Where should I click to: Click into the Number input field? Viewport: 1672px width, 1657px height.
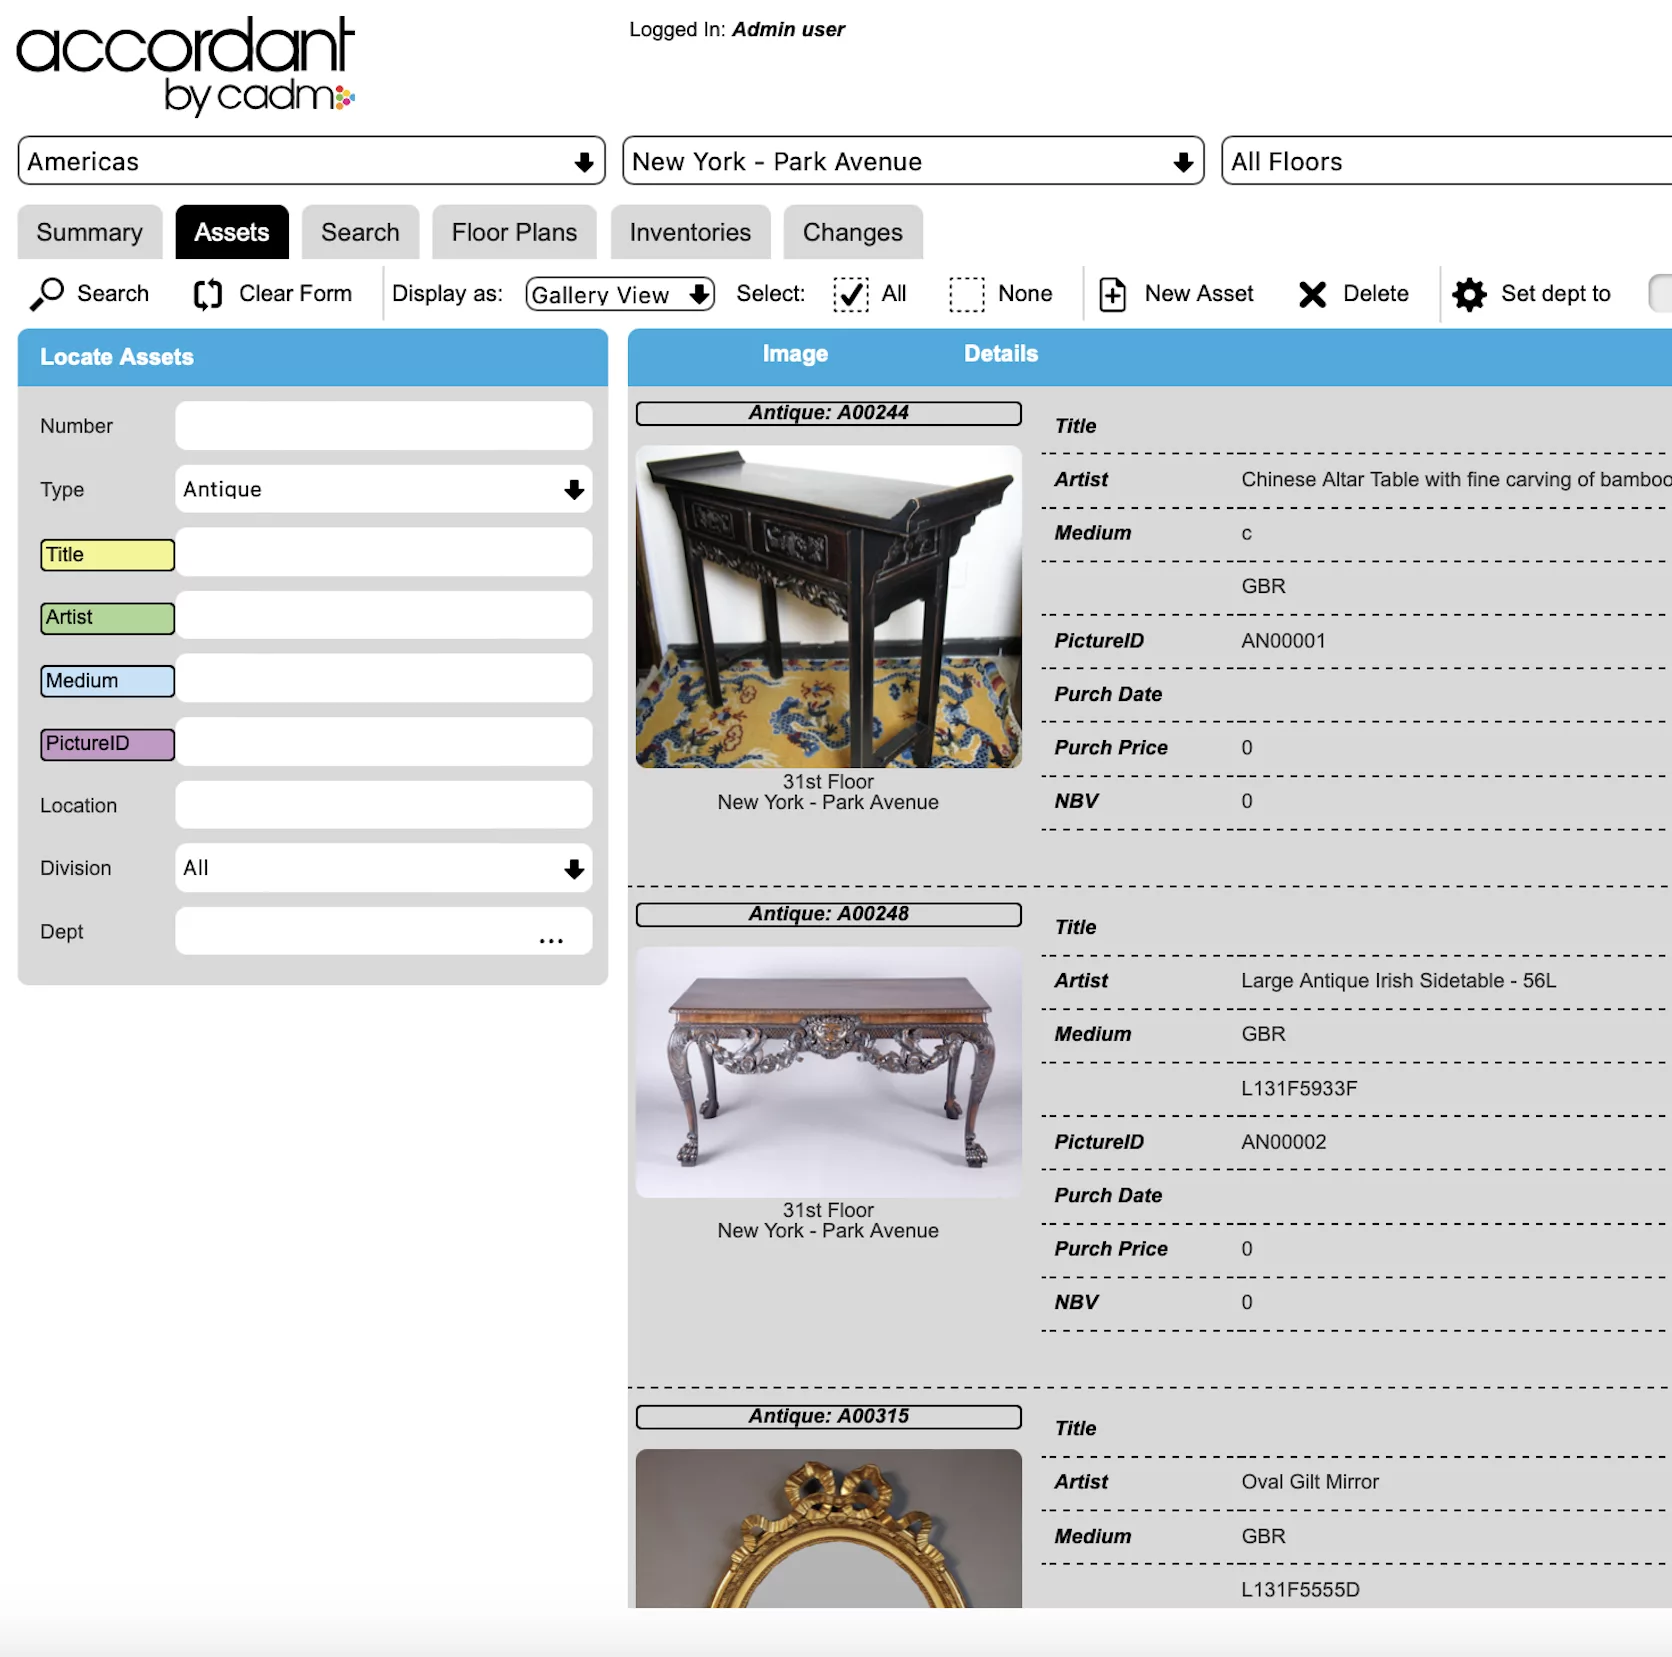coord(383,426)
